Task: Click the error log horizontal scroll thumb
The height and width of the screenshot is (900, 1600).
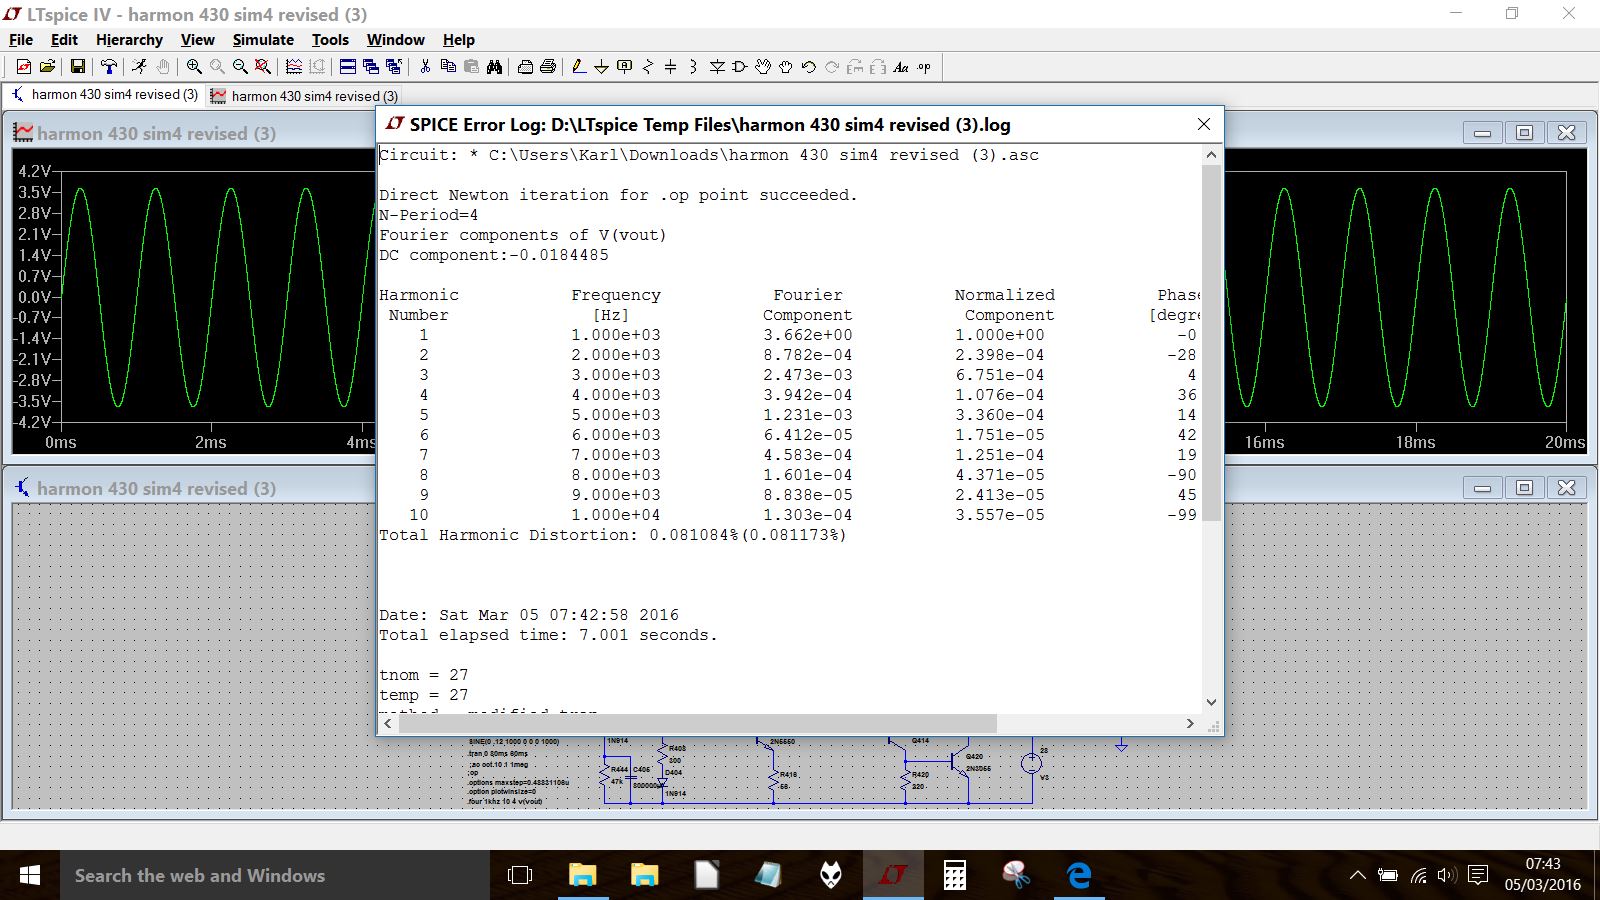Action: (x=698, y=723)
